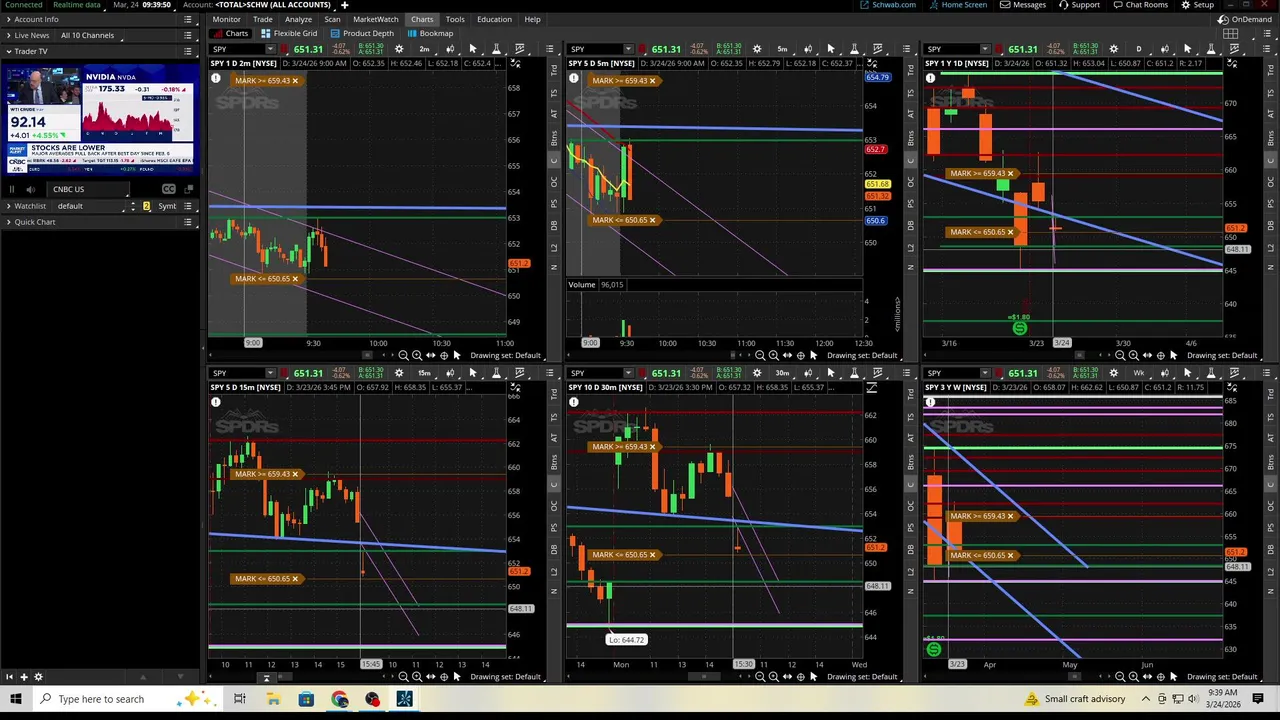Click the Watchlist list-menu icon

(187, 206)
